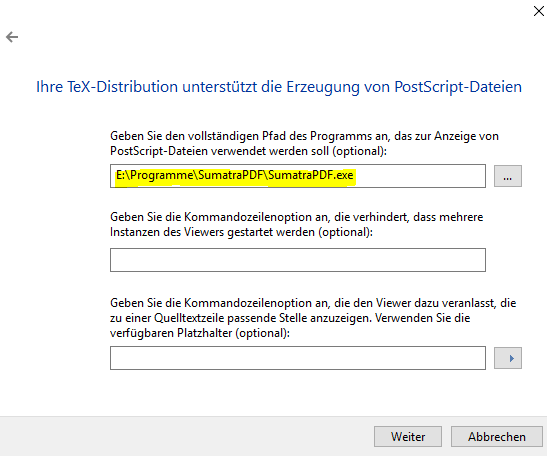547x456 pixels.
Task: Click into the PostScript viewer path field
Action: [x=298, y=176]
